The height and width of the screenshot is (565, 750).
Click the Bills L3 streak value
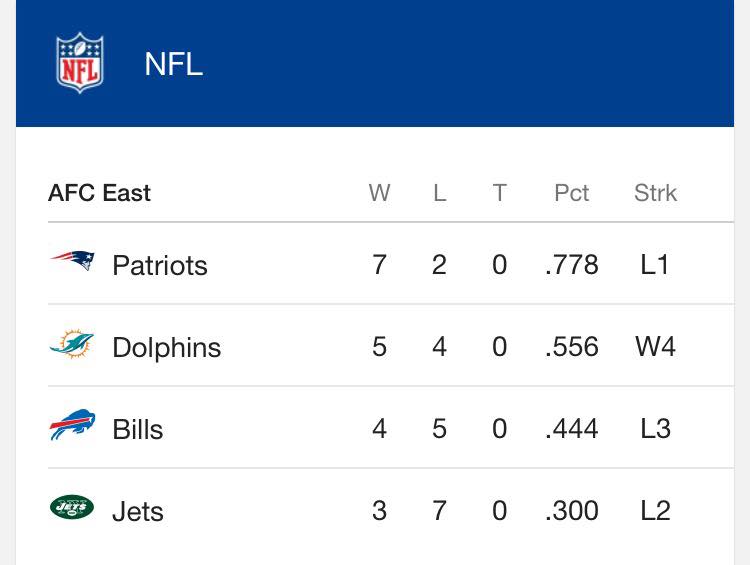click(x=655, y=428)
